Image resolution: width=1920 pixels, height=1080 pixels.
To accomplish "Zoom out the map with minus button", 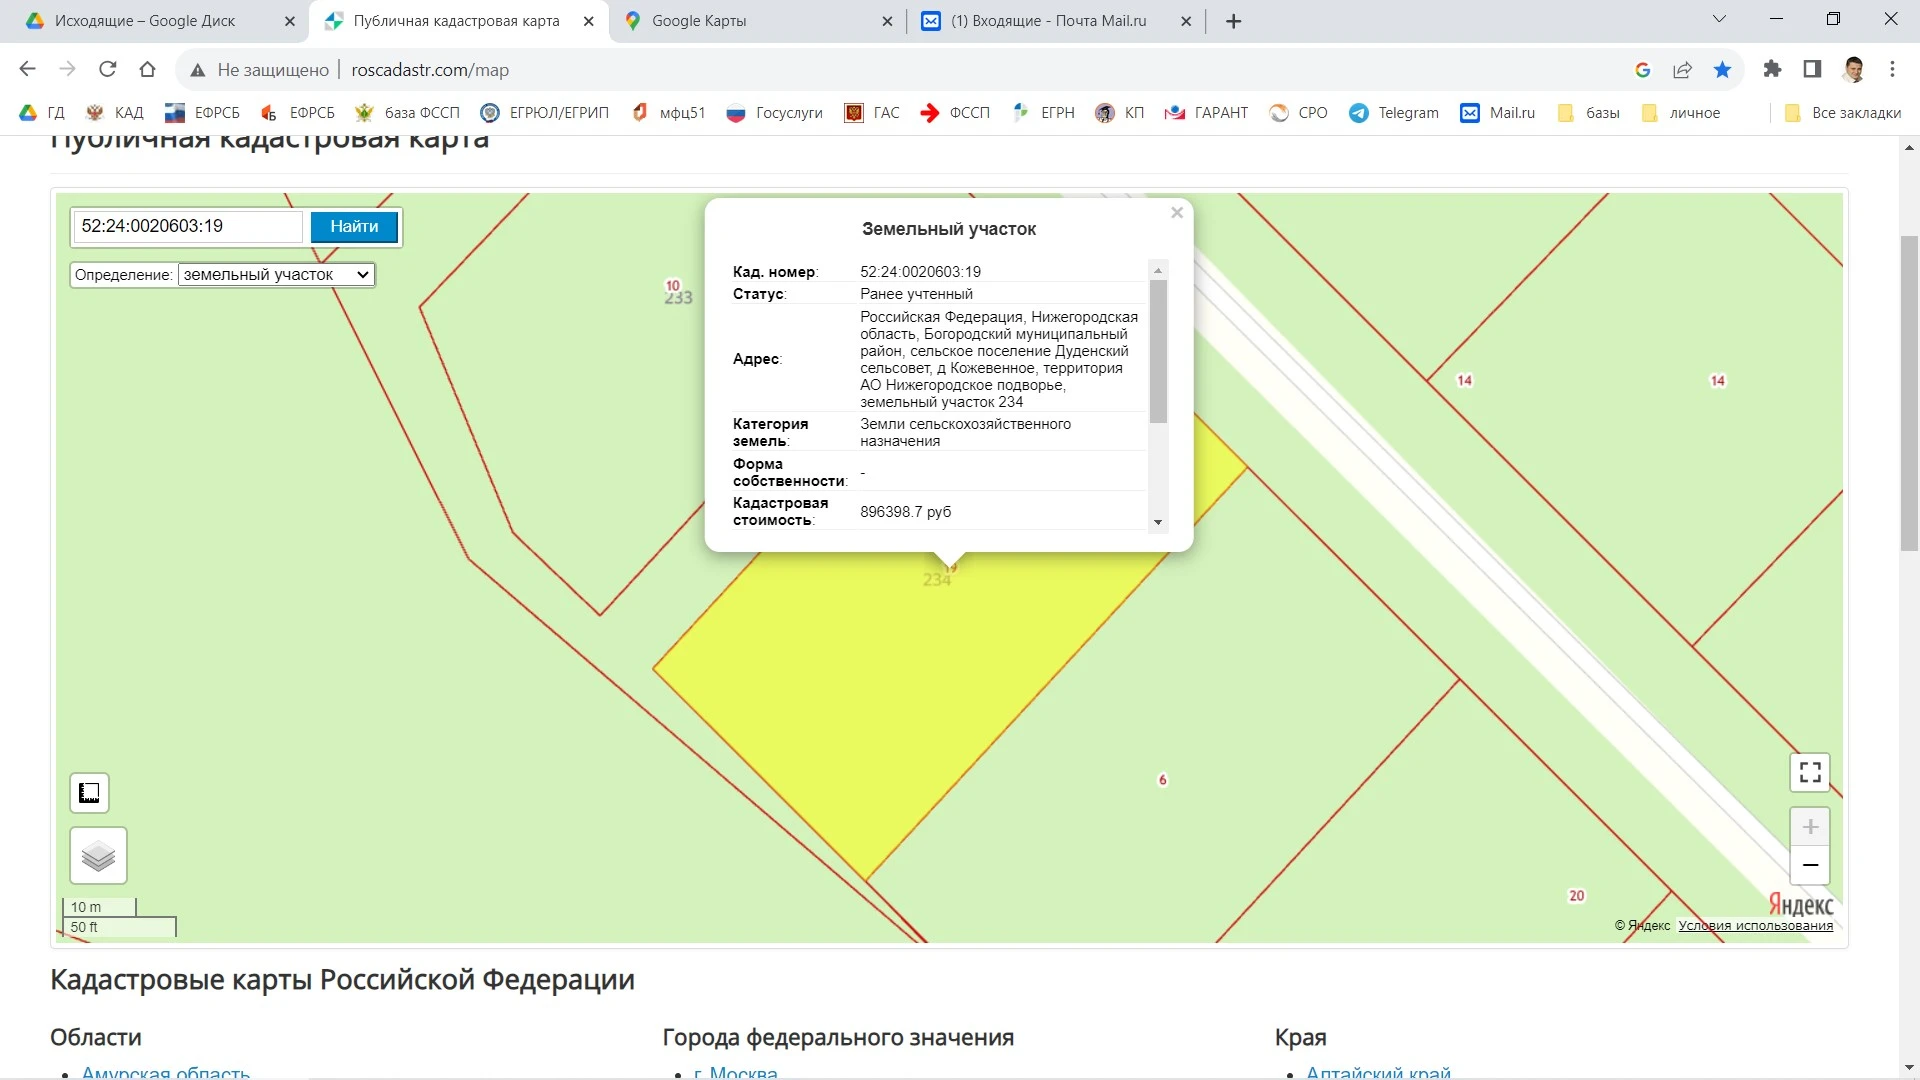I will tap(1810, 865).
